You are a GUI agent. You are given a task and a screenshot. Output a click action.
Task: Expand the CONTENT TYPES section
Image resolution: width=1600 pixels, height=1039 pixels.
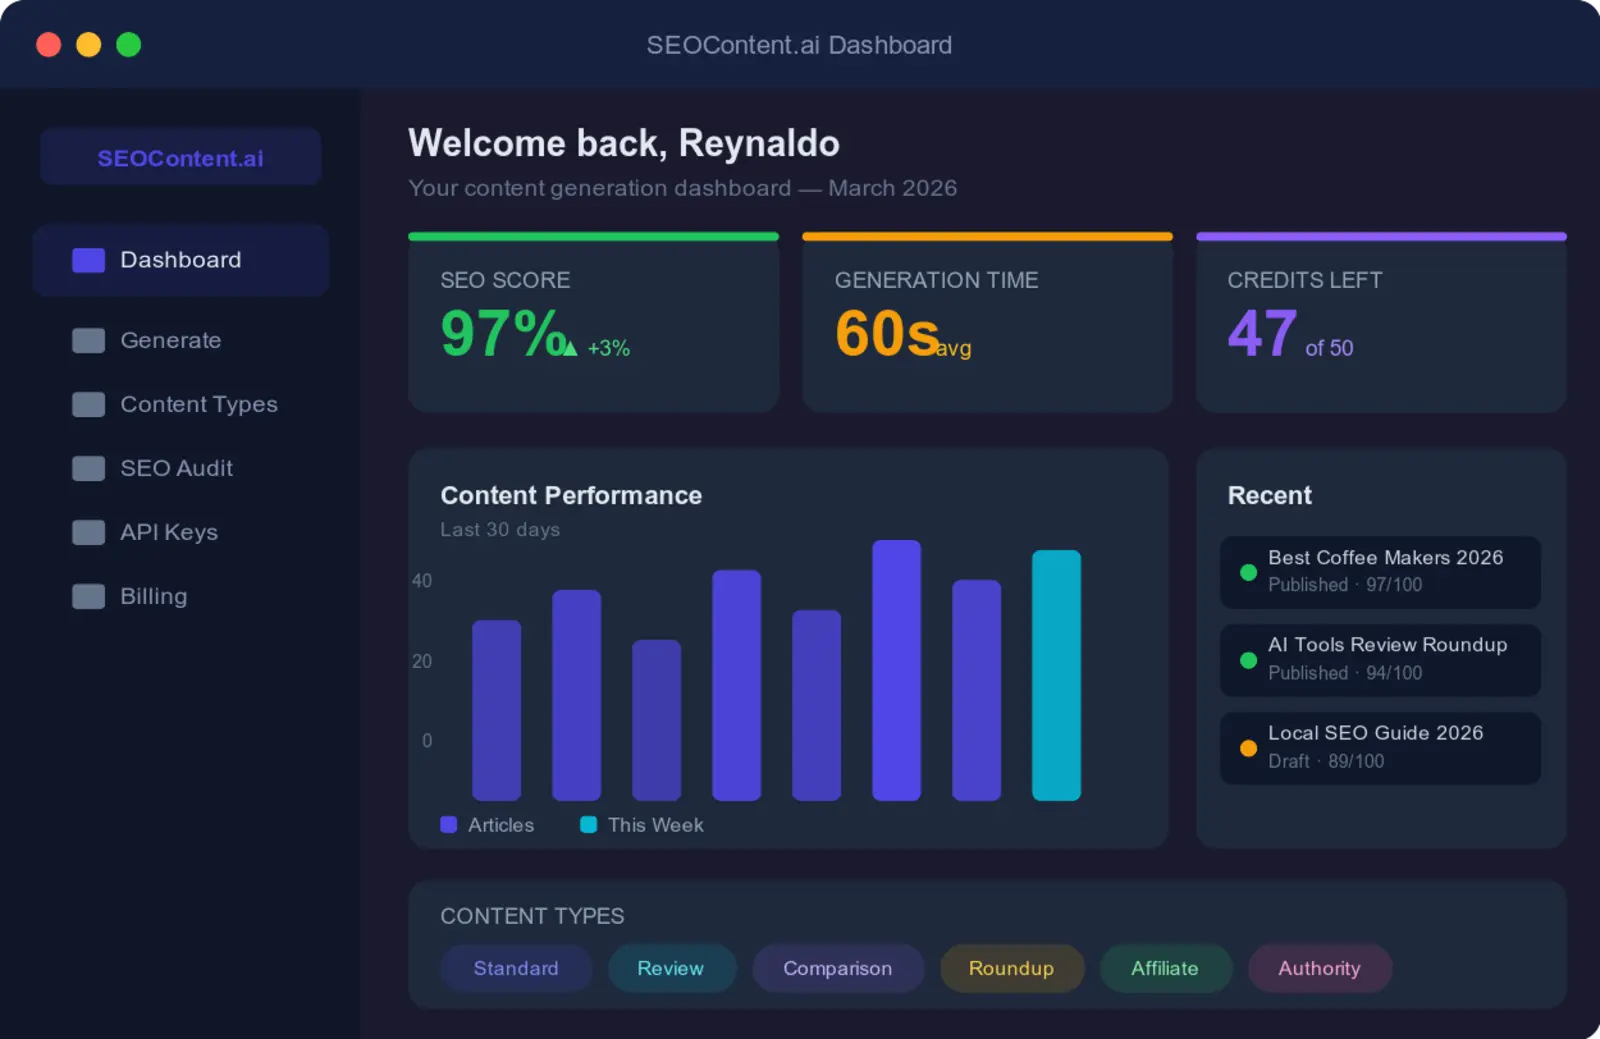pyautogui.click(x=532, y=916)
